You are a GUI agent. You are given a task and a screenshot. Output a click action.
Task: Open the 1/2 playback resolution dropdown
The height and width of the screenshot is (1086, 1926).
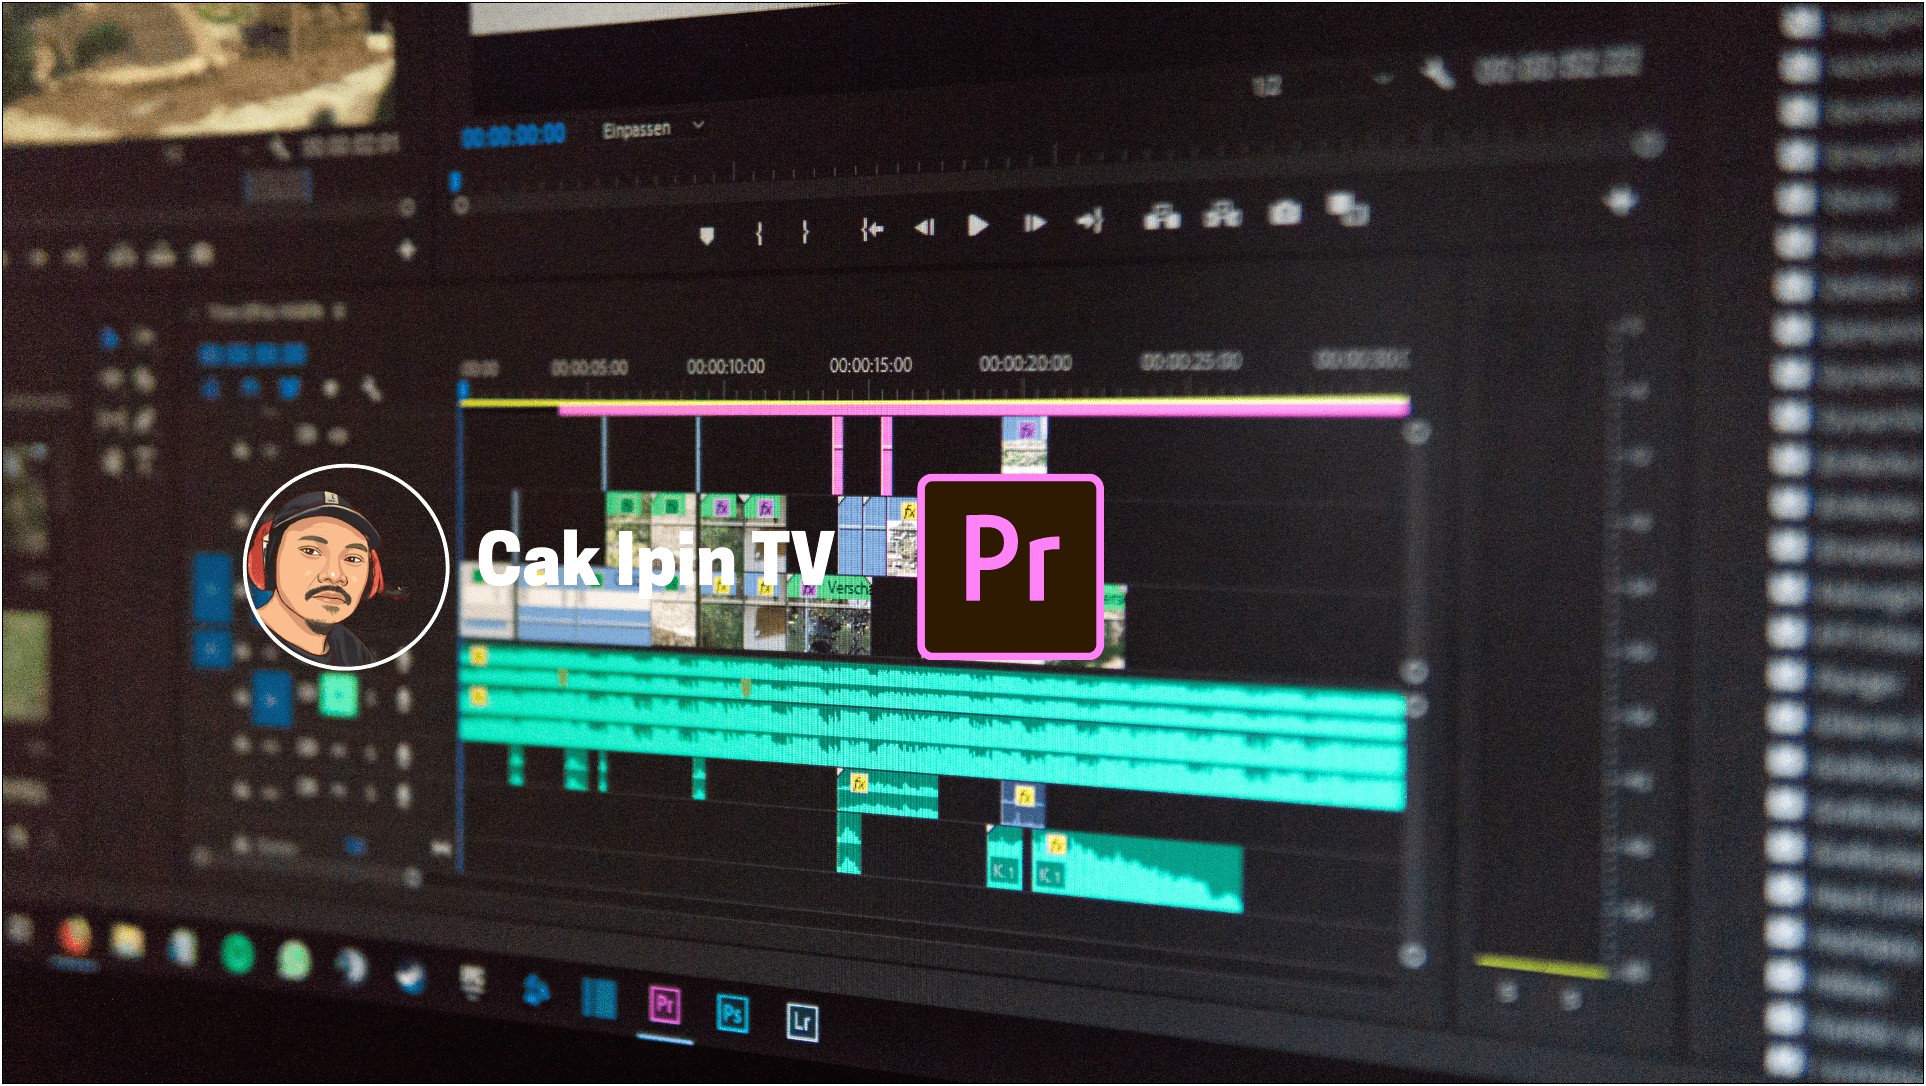pos(1322,84)
